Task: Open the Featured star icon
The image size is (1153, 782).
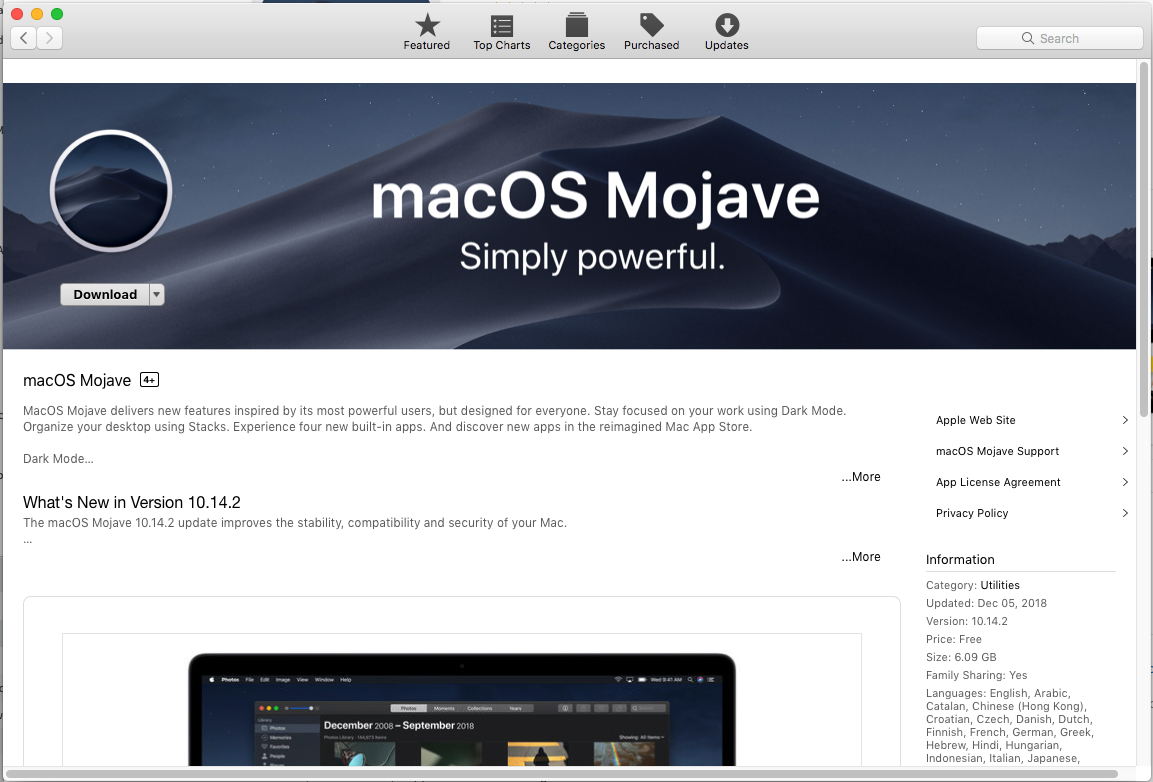Action: [427, 26]
